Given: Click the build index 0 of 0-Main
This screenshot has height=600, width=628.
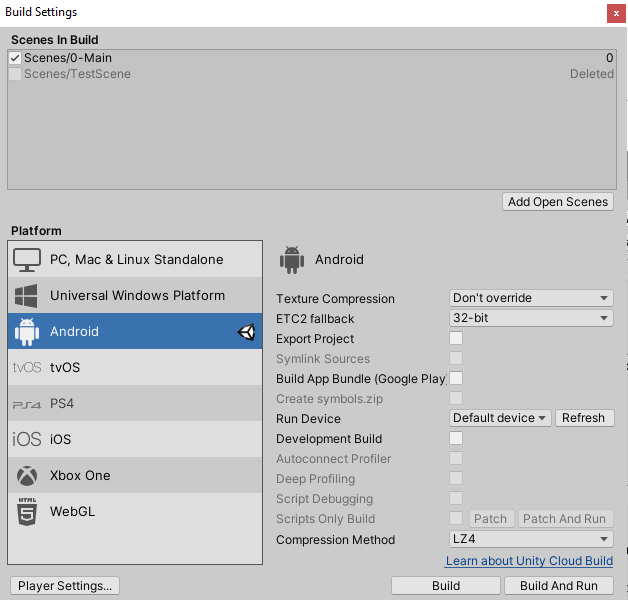Looking at the screenshot, I should [x=609, y=58].
